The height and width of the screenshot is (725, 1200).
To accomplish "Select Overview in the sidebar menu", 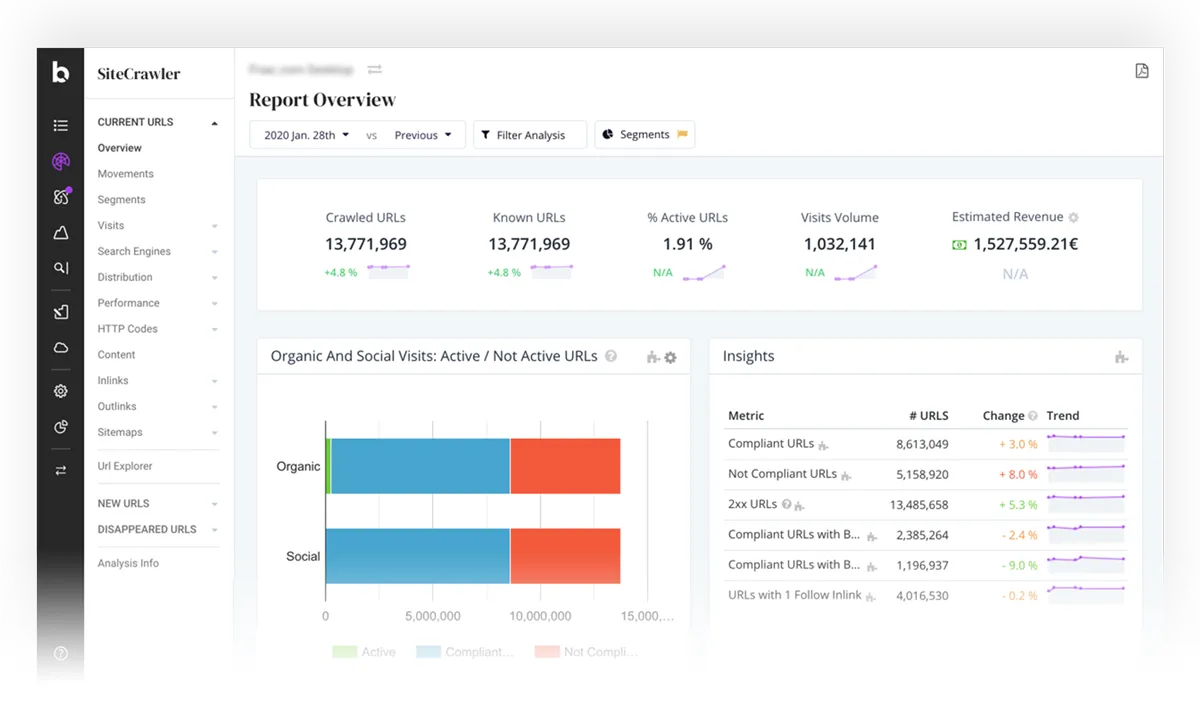I will pyautogui.click(x=120, y=148).
